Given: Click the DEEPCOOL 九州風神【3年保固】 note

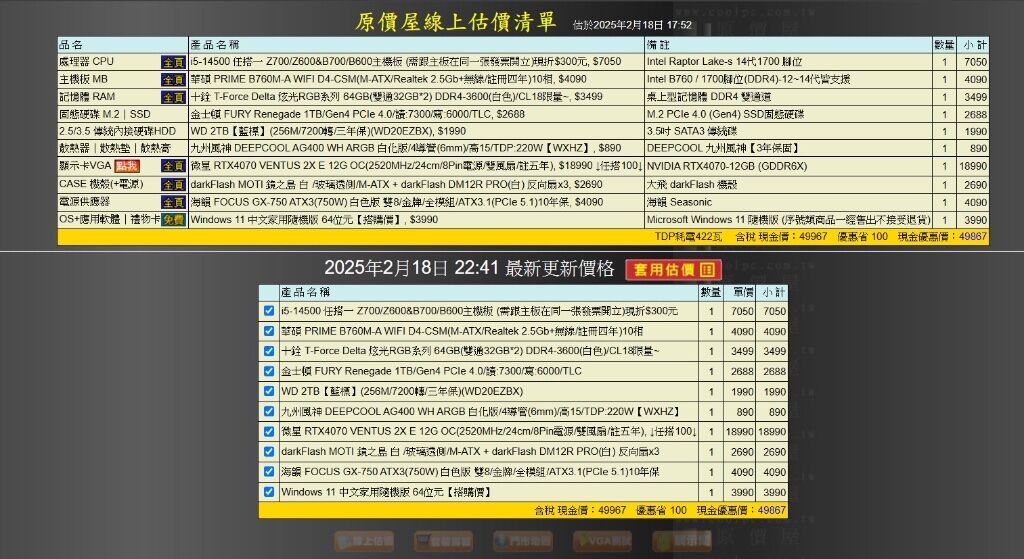Looking at the screenshot, I should [x=723, y=148].
